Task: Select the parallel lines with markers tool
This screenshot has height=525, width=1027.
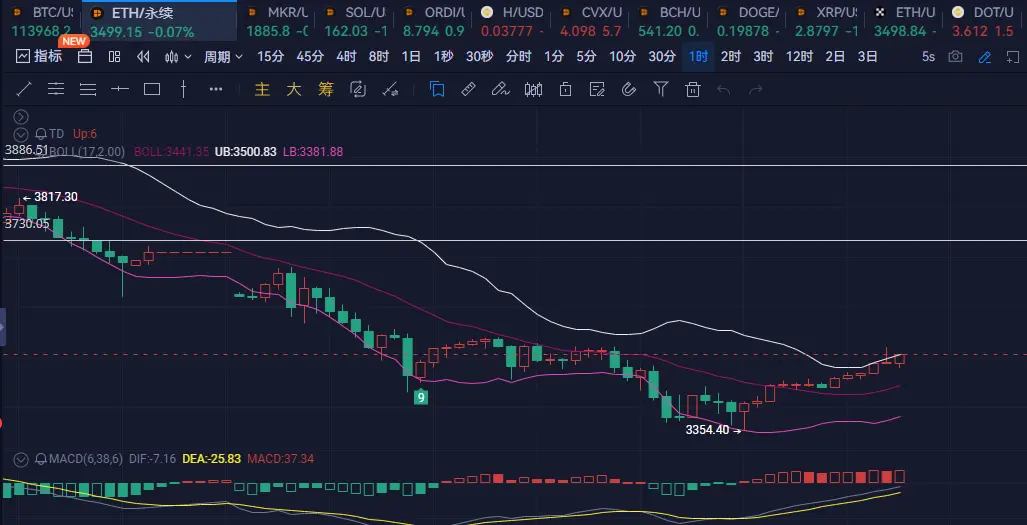Action: click(x=56, y=89)
